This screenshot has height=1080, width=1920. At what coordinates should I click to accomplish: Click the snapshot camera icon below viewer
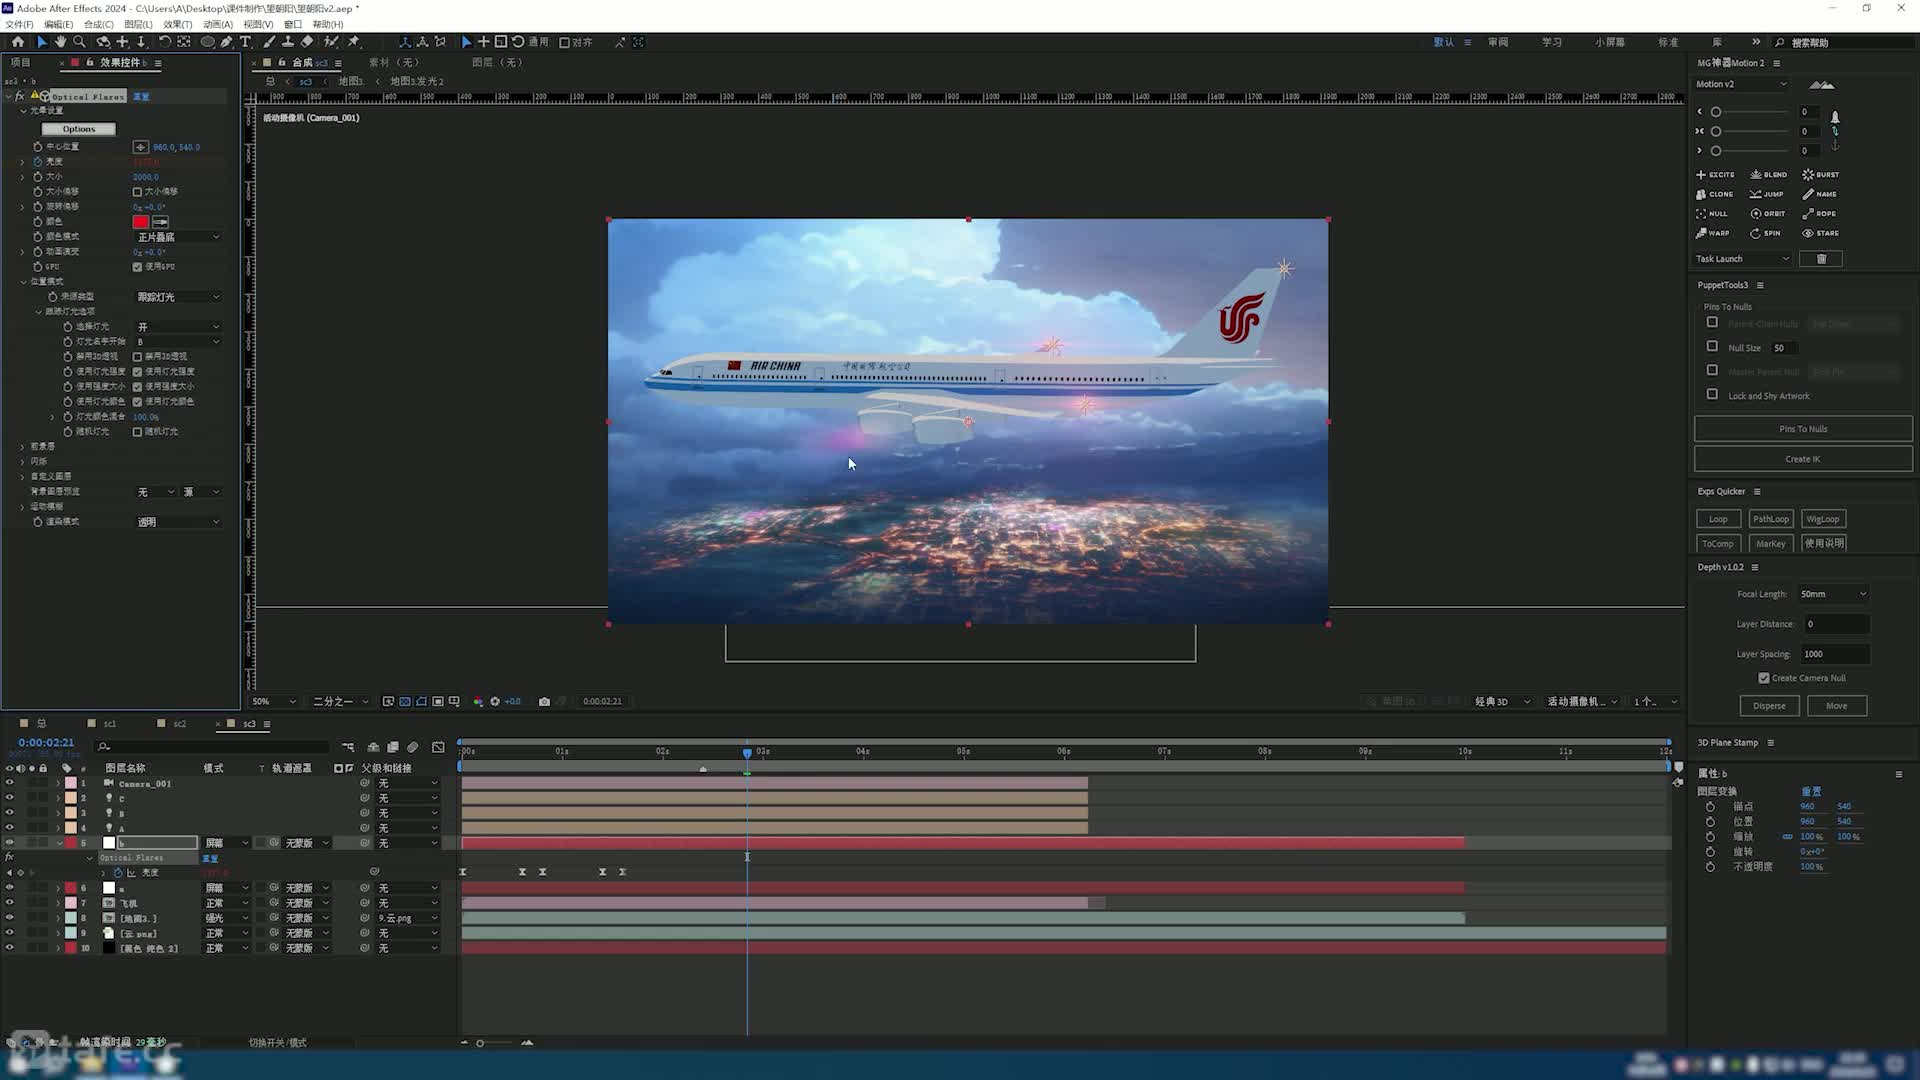coord(544,701)
